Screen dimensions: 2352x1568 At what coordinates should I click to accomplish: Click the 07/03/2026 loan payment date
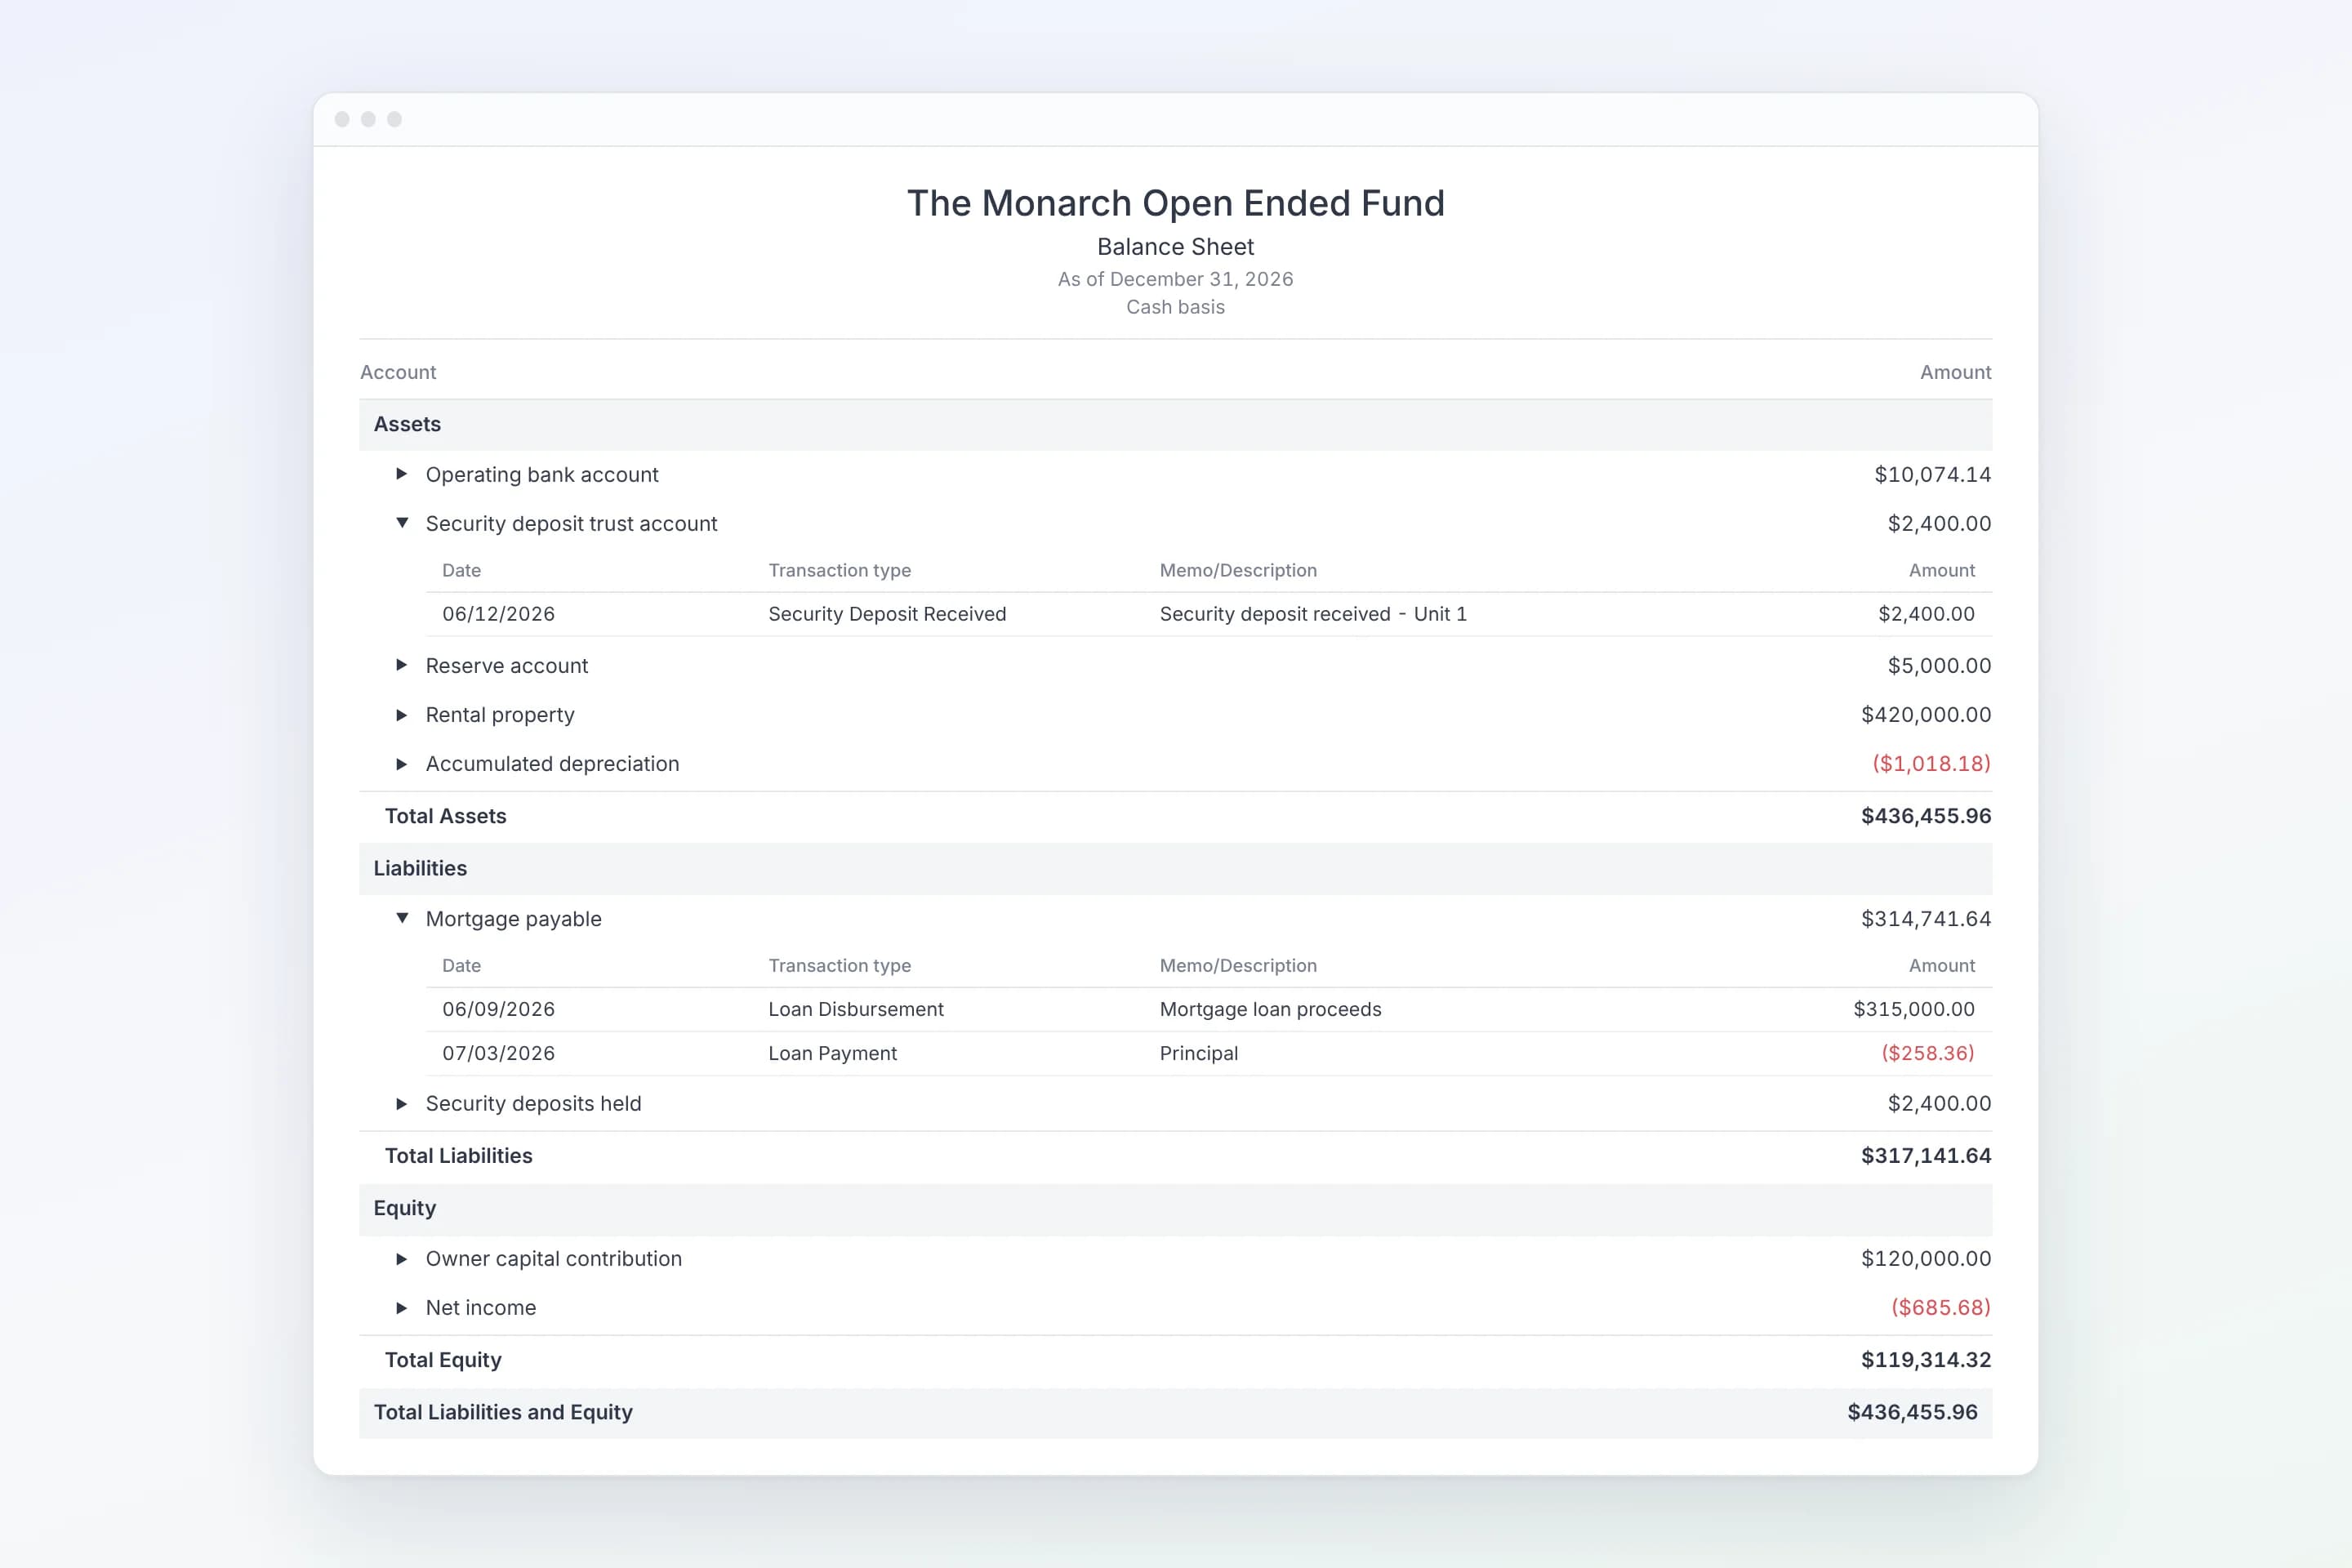tap(498, 1053)
